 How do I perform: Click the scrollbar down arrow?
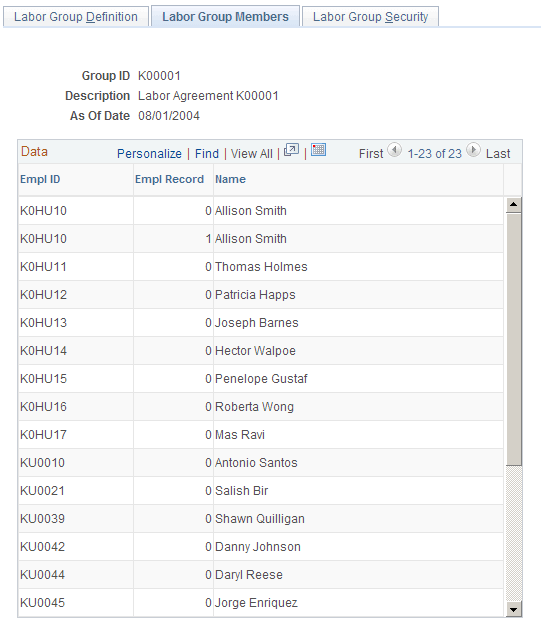(x=513, y=609)
